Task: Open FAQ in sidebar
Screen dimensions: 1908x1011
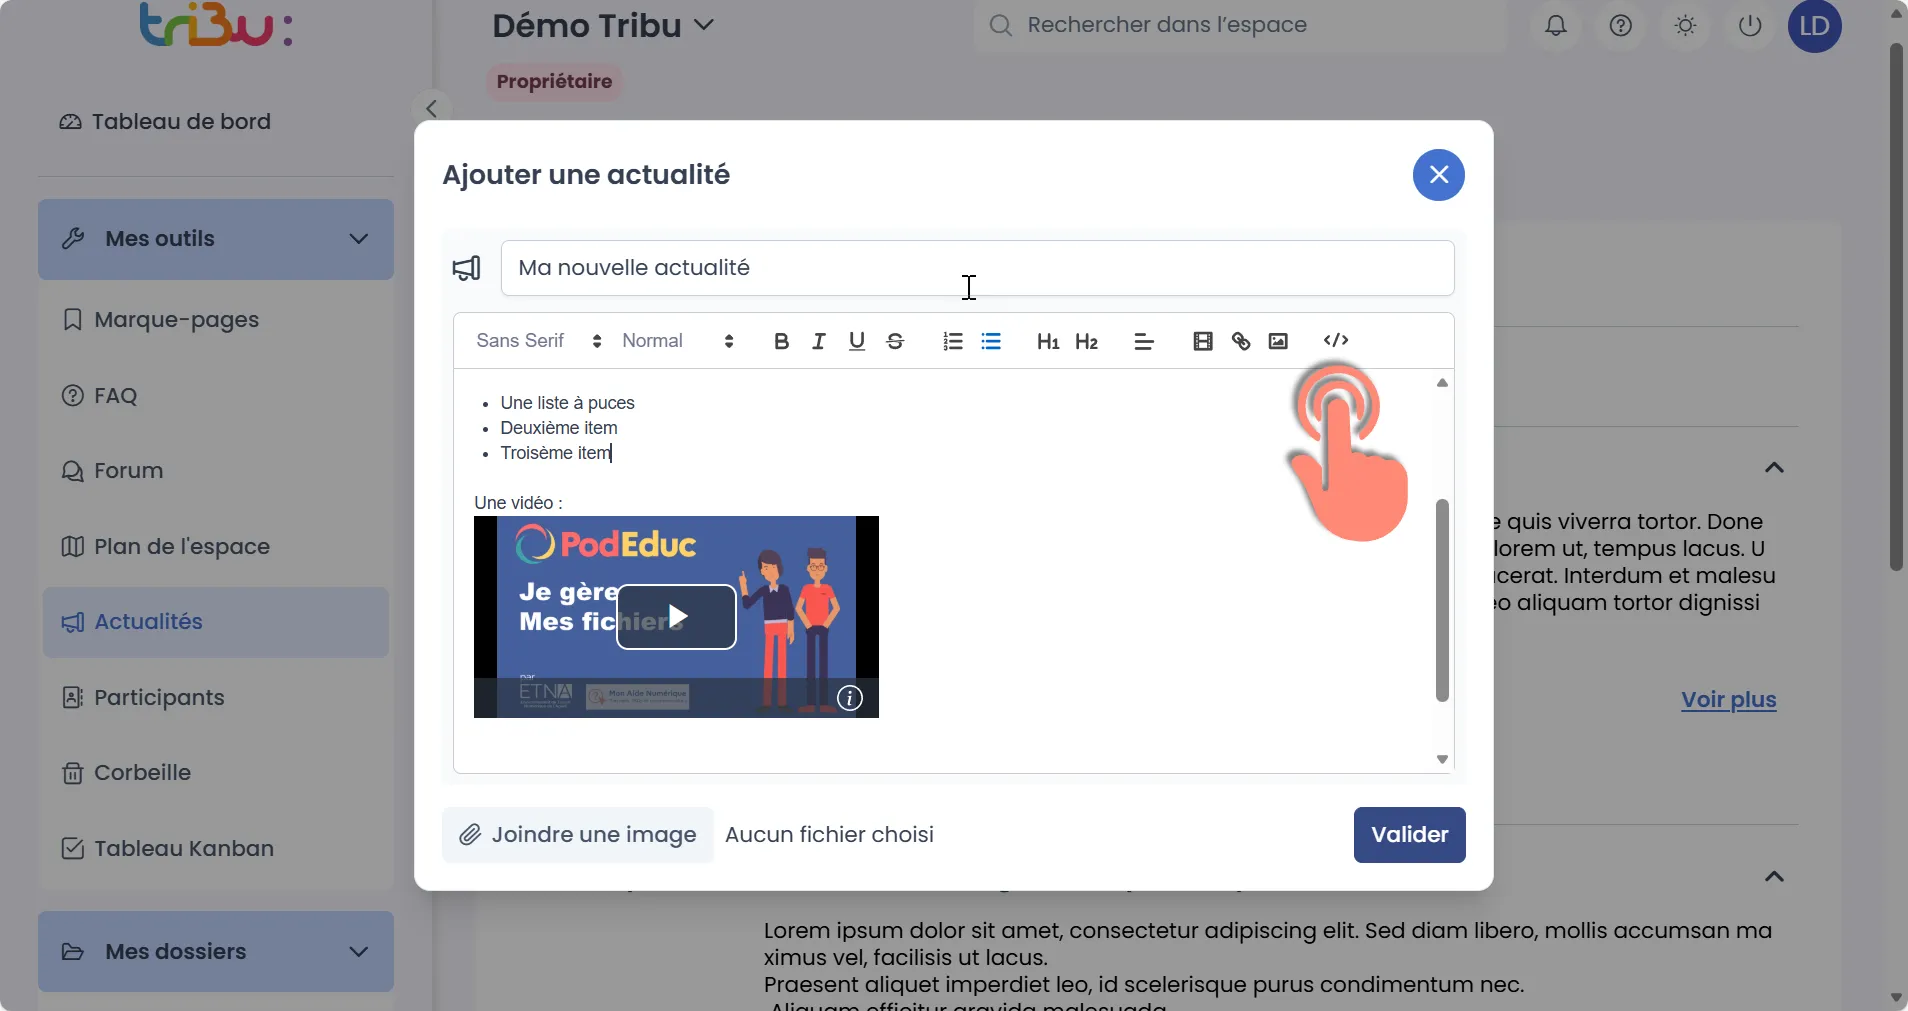Action: pyautogui.click(x=100, y=396)
